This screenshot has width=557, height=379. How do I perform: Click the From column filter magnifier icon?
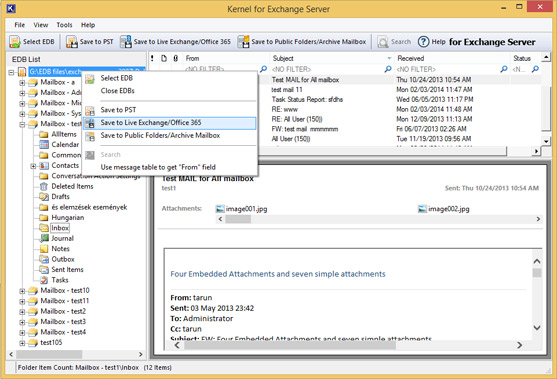click(263, 69)
